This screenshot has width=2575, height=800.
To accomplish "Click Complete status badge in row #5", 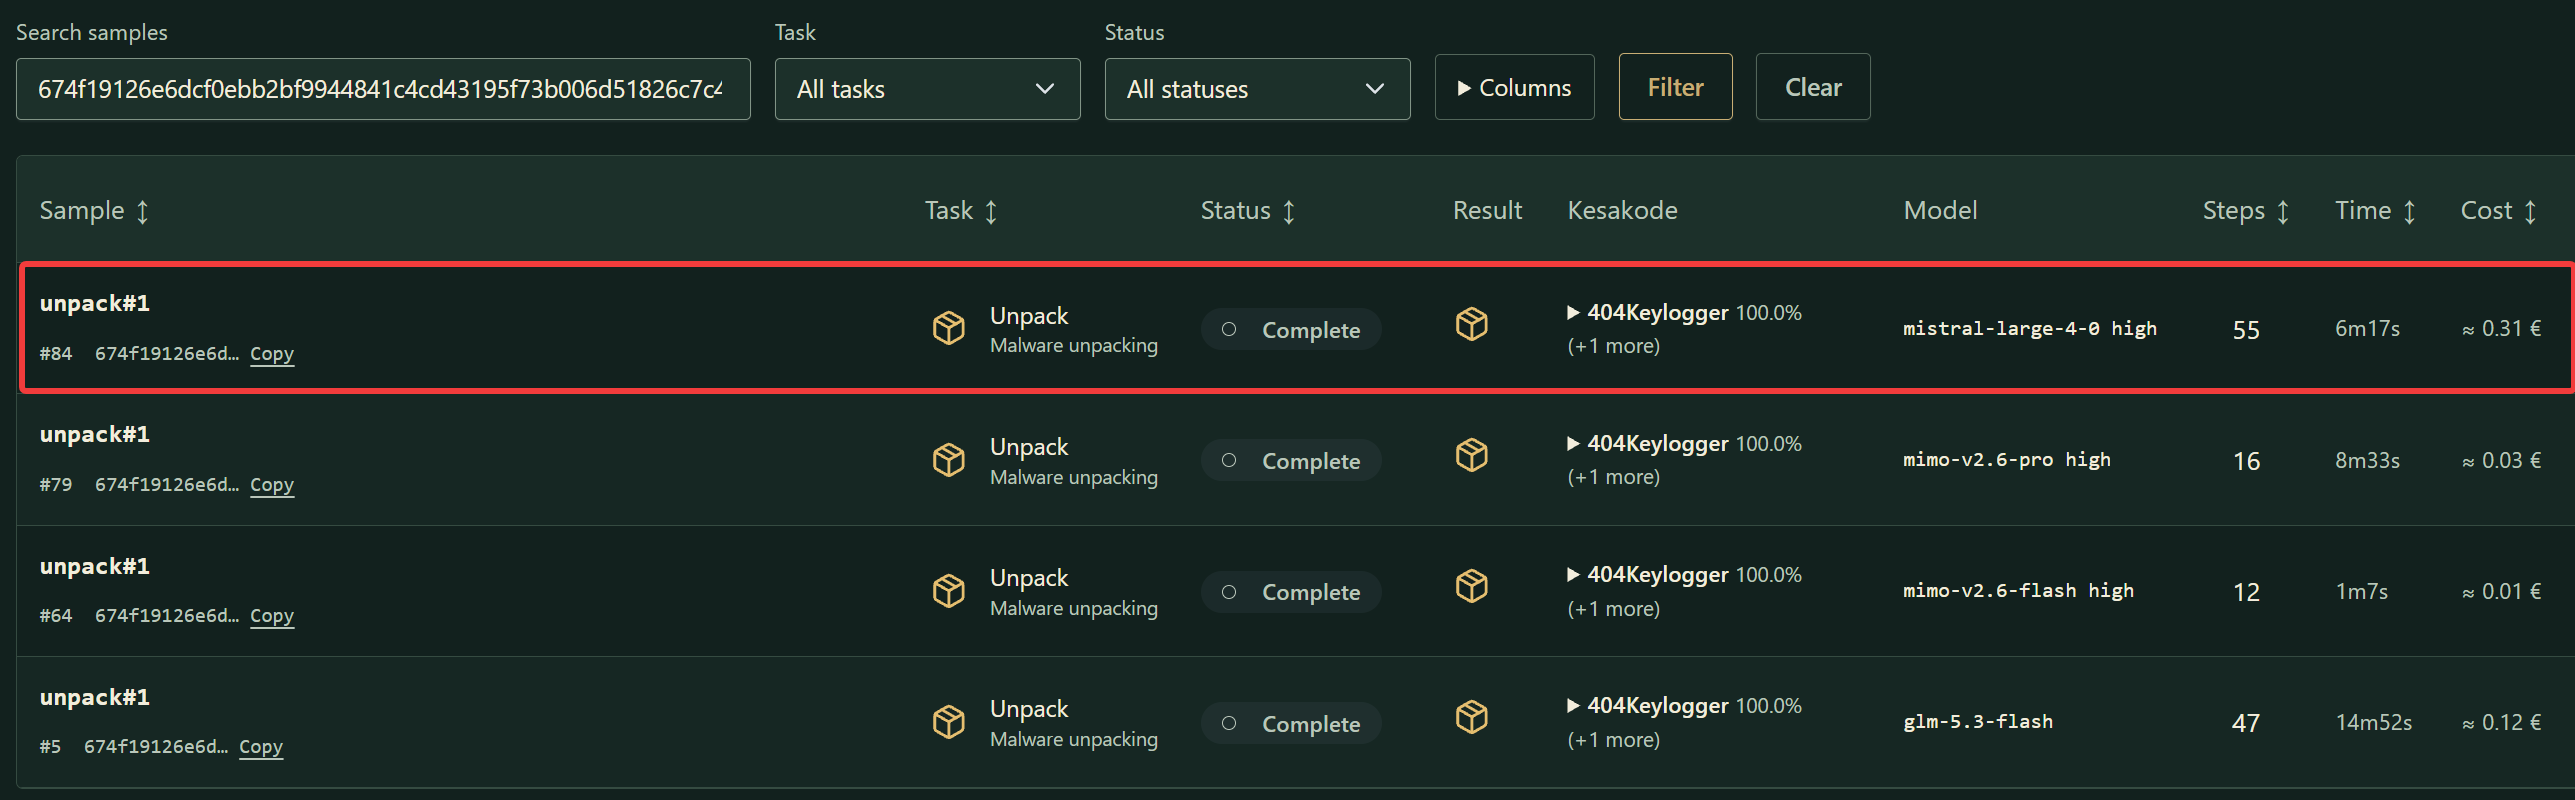I will (1291, 723).
